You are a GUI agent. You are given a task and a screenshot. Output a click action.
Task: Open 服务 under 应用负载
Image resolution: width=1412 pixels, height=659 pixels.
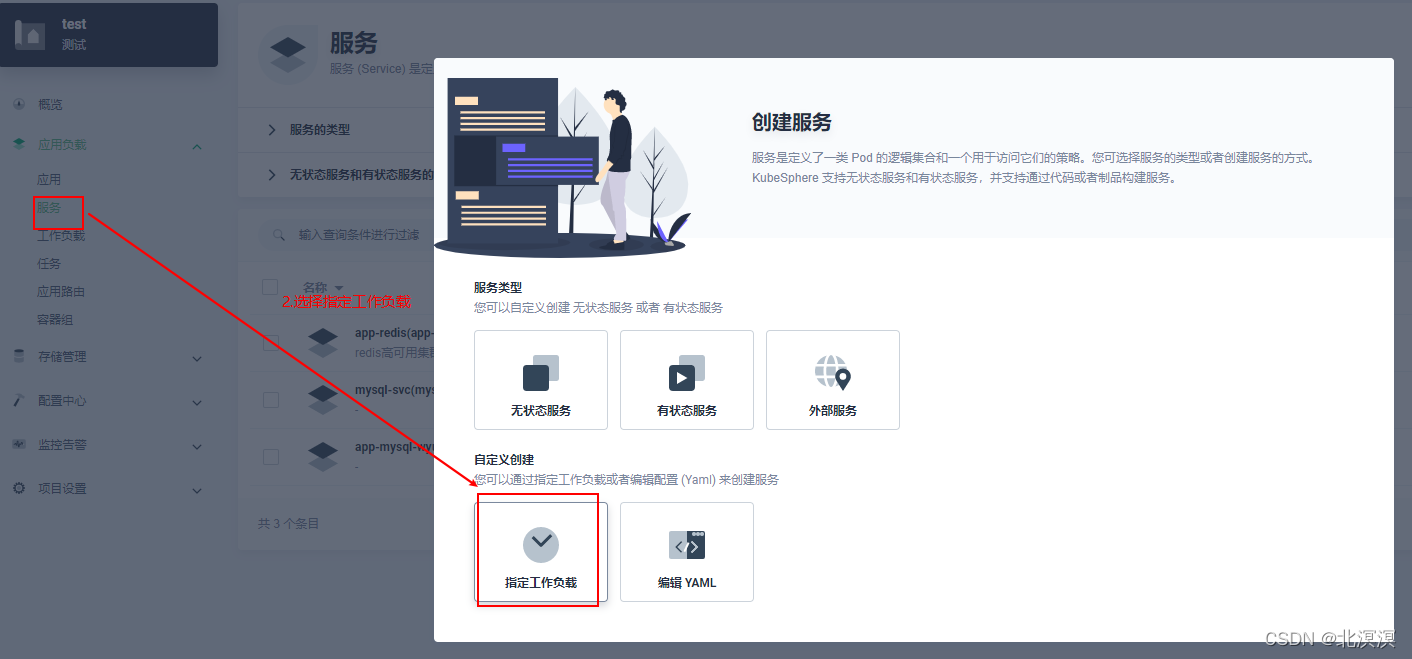pos(49,208)
